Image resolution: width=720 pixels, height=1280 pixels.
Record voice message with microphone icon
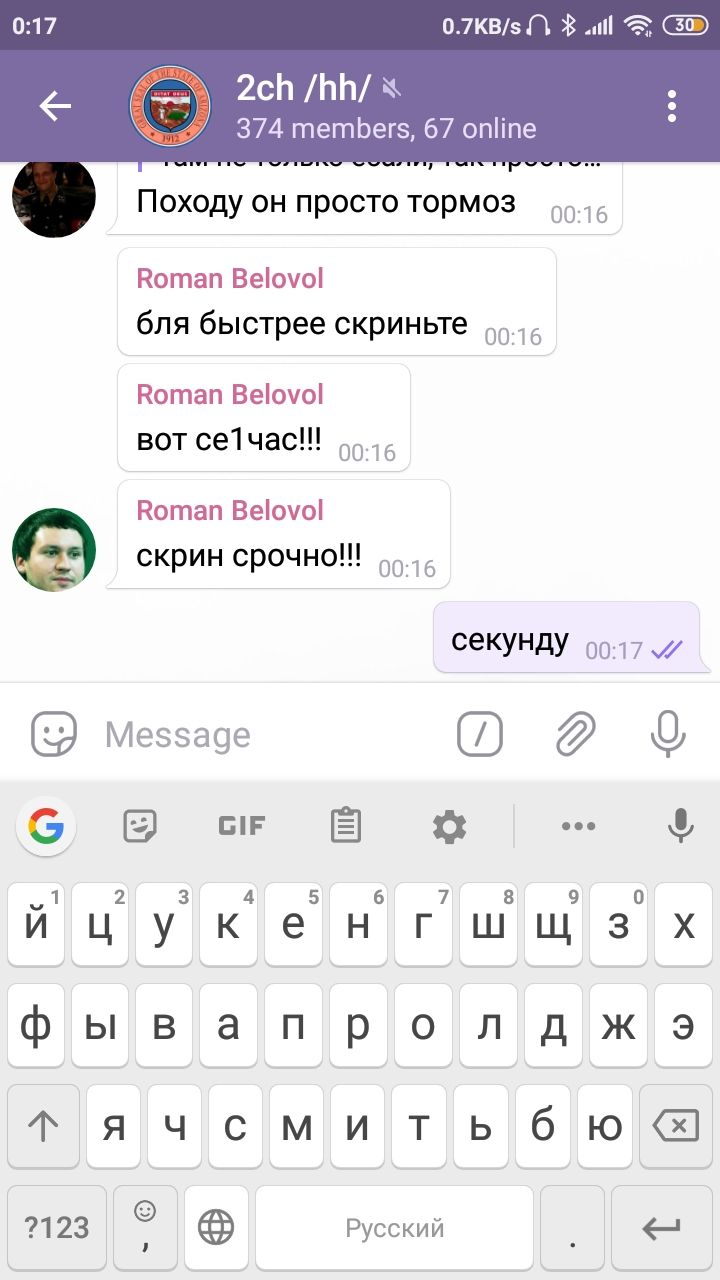click(667, 735)
